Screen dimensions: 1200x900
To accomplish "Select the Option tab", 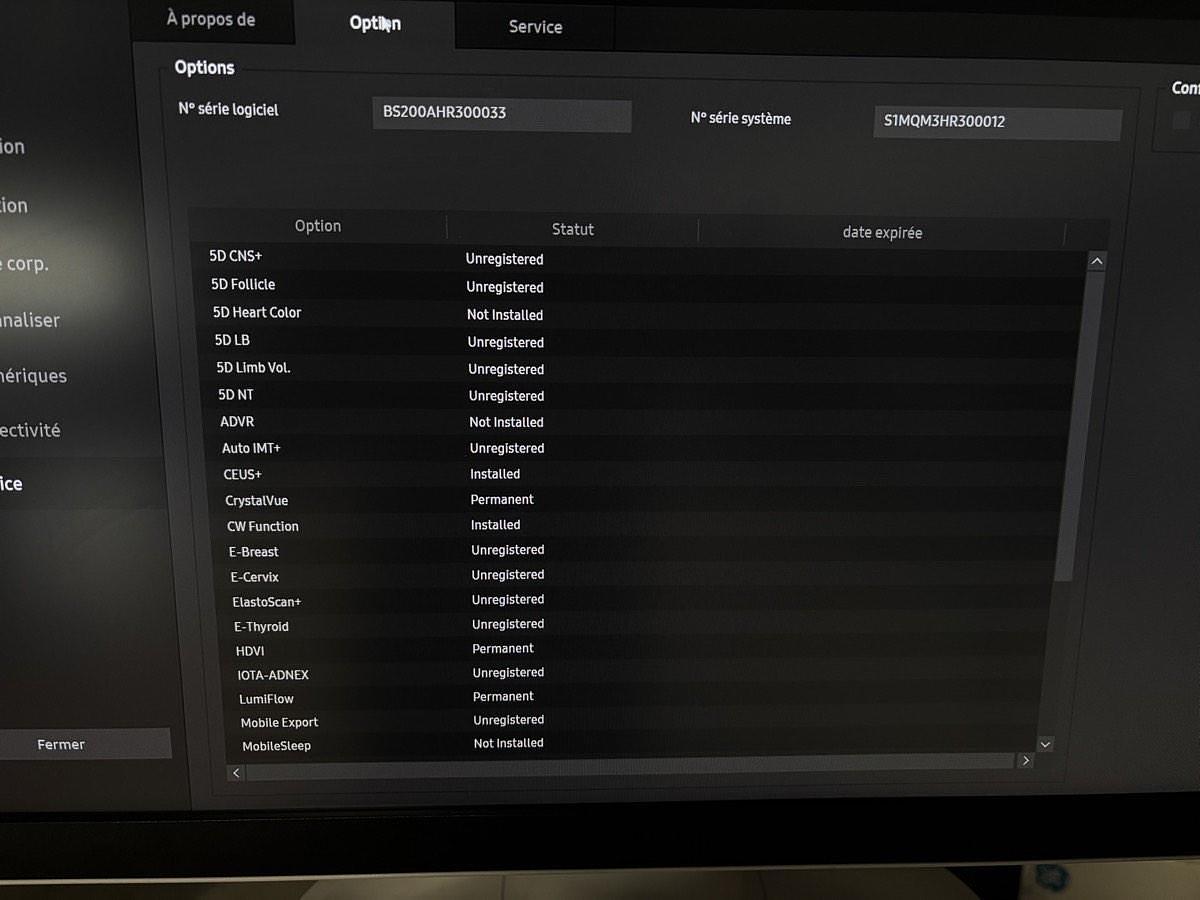I will (375, 23).
